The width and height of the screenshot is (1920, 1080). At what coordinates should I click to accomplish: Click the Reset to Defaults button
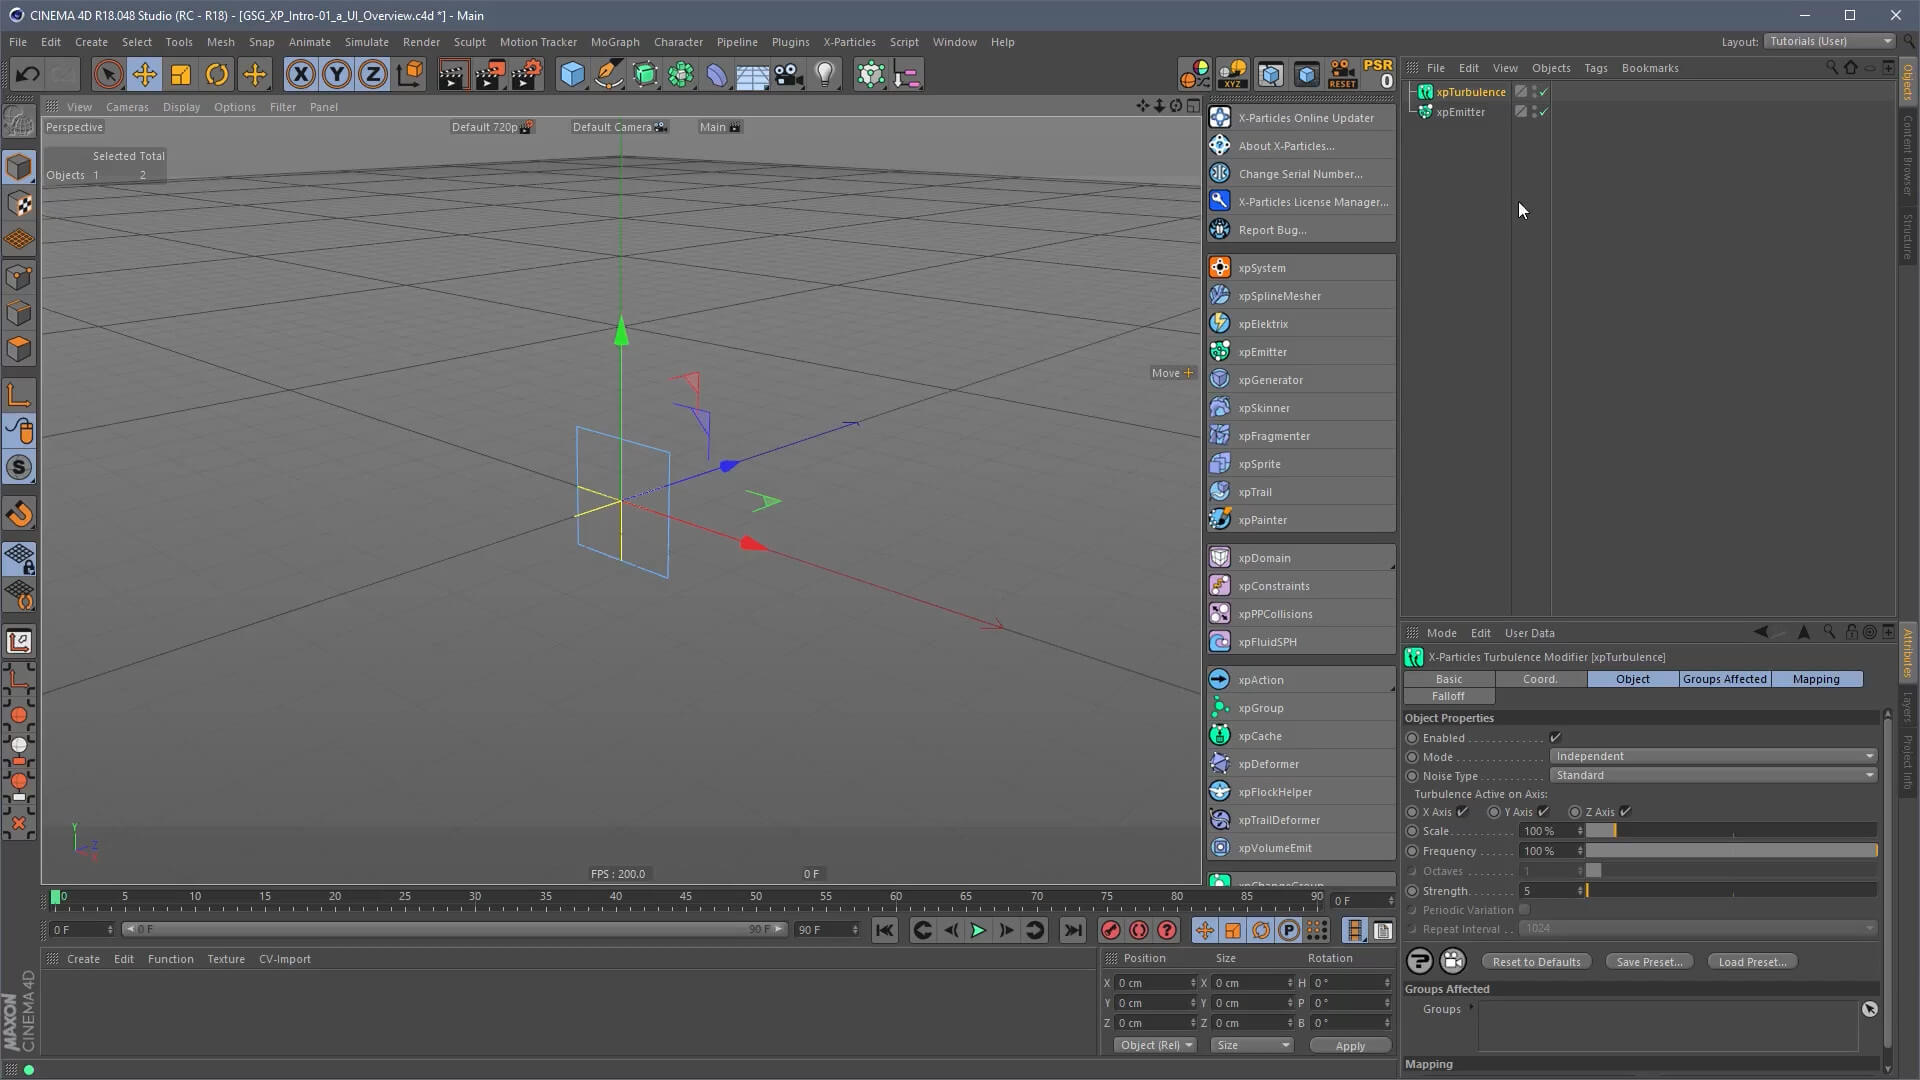coord(1536,962)
